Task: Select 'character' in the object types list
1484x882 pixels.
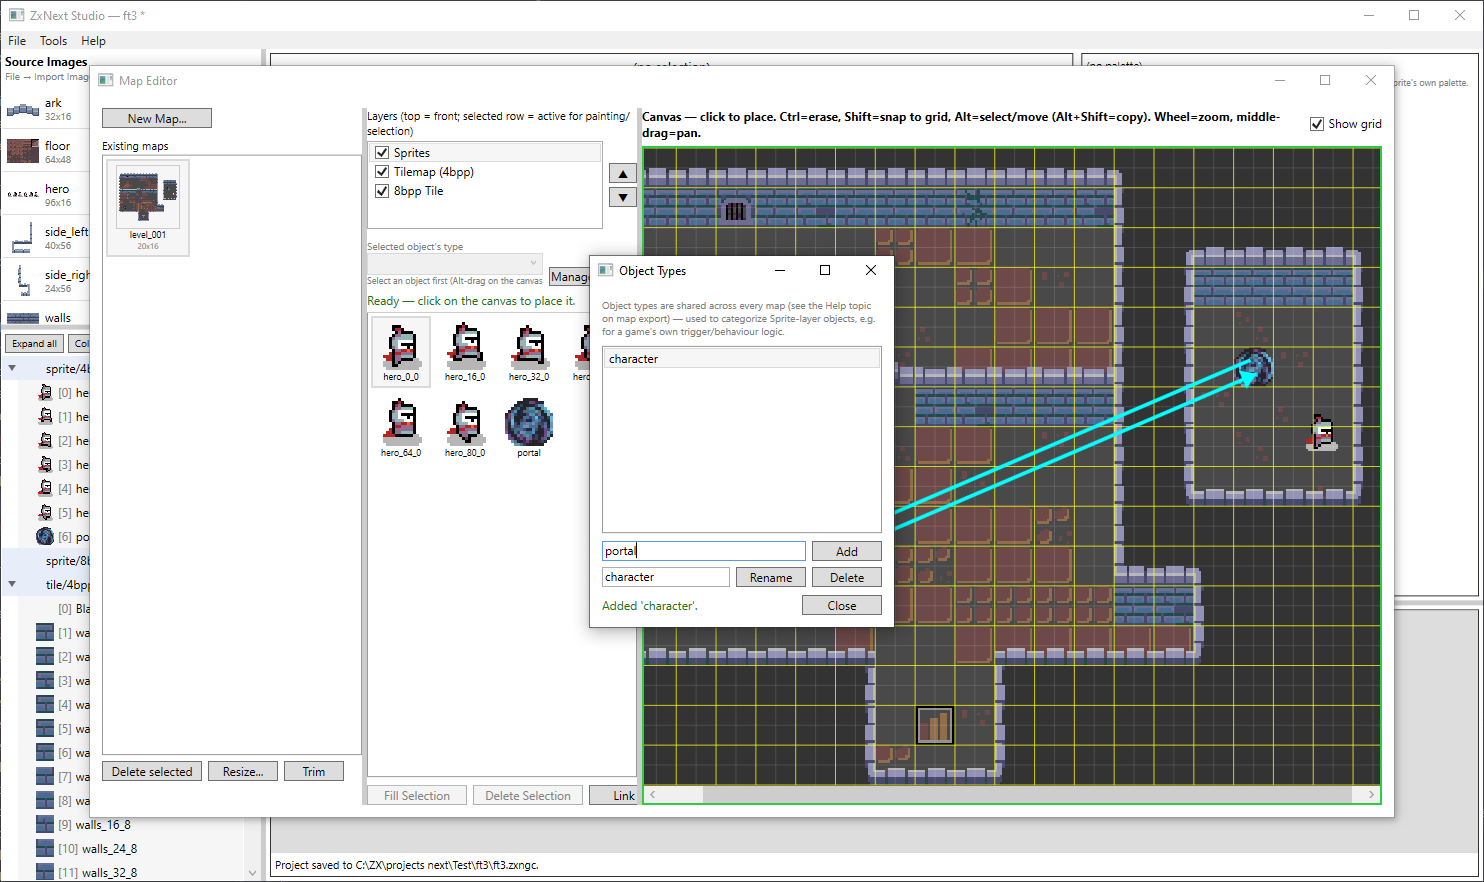Action: tap(742, 359)
